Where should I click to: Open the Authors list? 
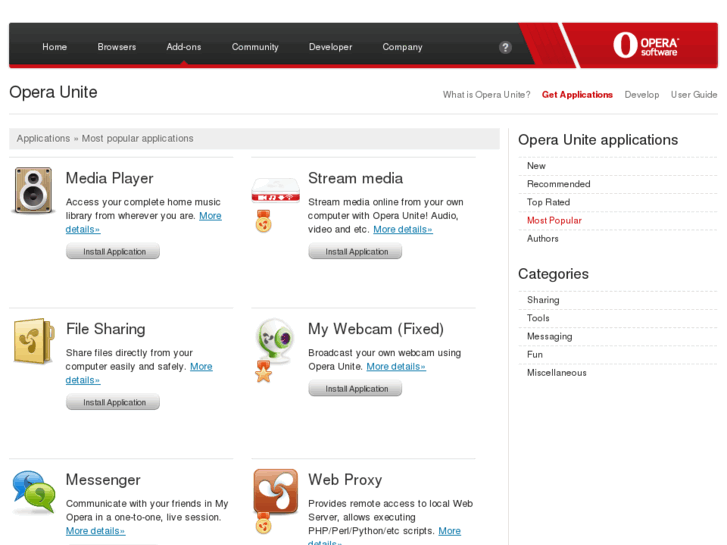[542, 238]
